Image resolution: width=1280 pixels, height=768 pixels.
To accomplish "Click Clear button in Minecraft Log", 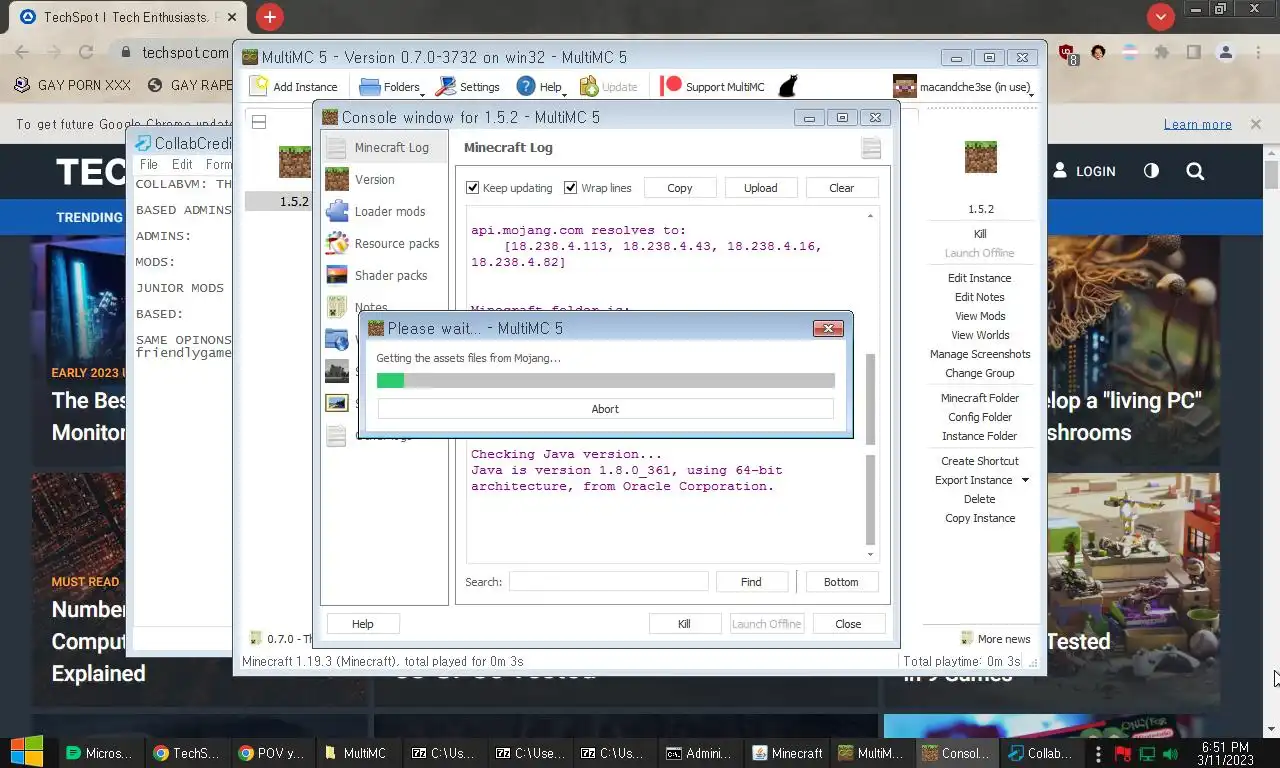I will [842, 187].
